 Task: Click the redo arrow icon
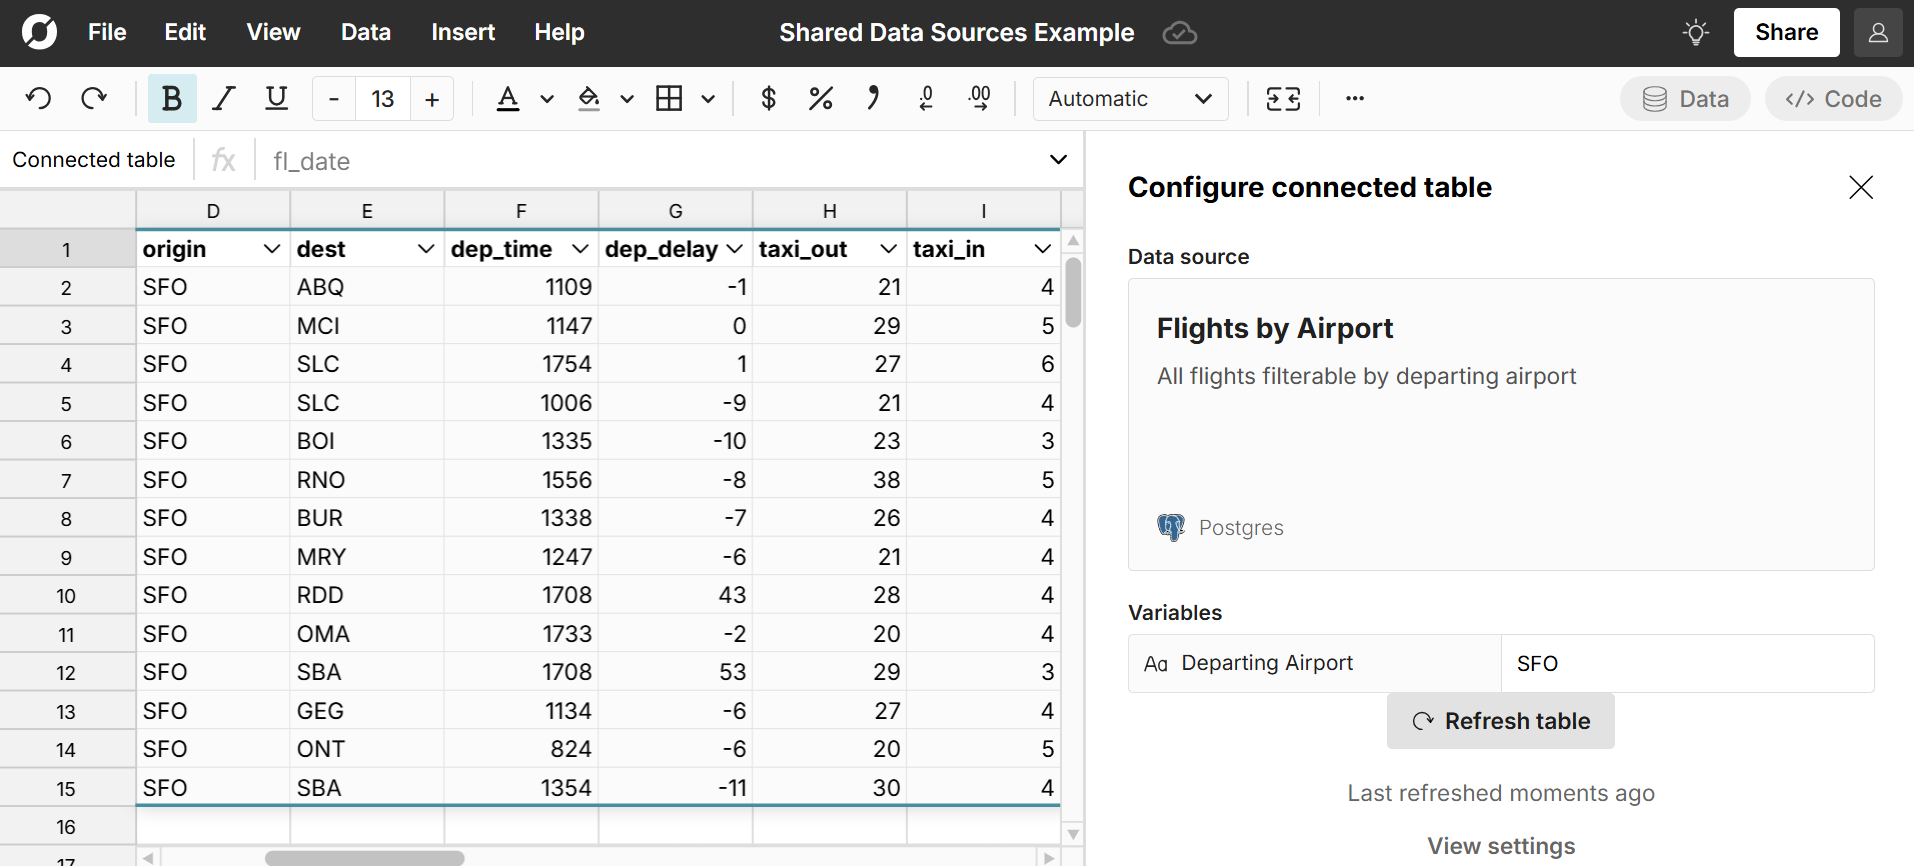pos(94,98)
